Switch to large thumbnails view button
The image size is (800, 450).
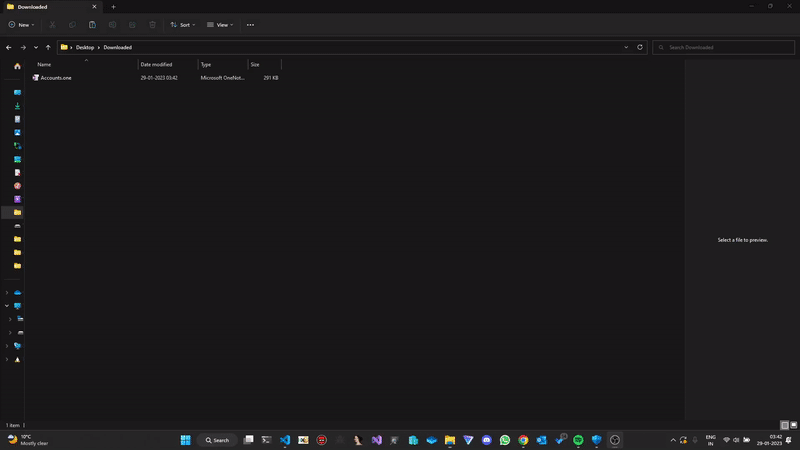tap(794, 425)
